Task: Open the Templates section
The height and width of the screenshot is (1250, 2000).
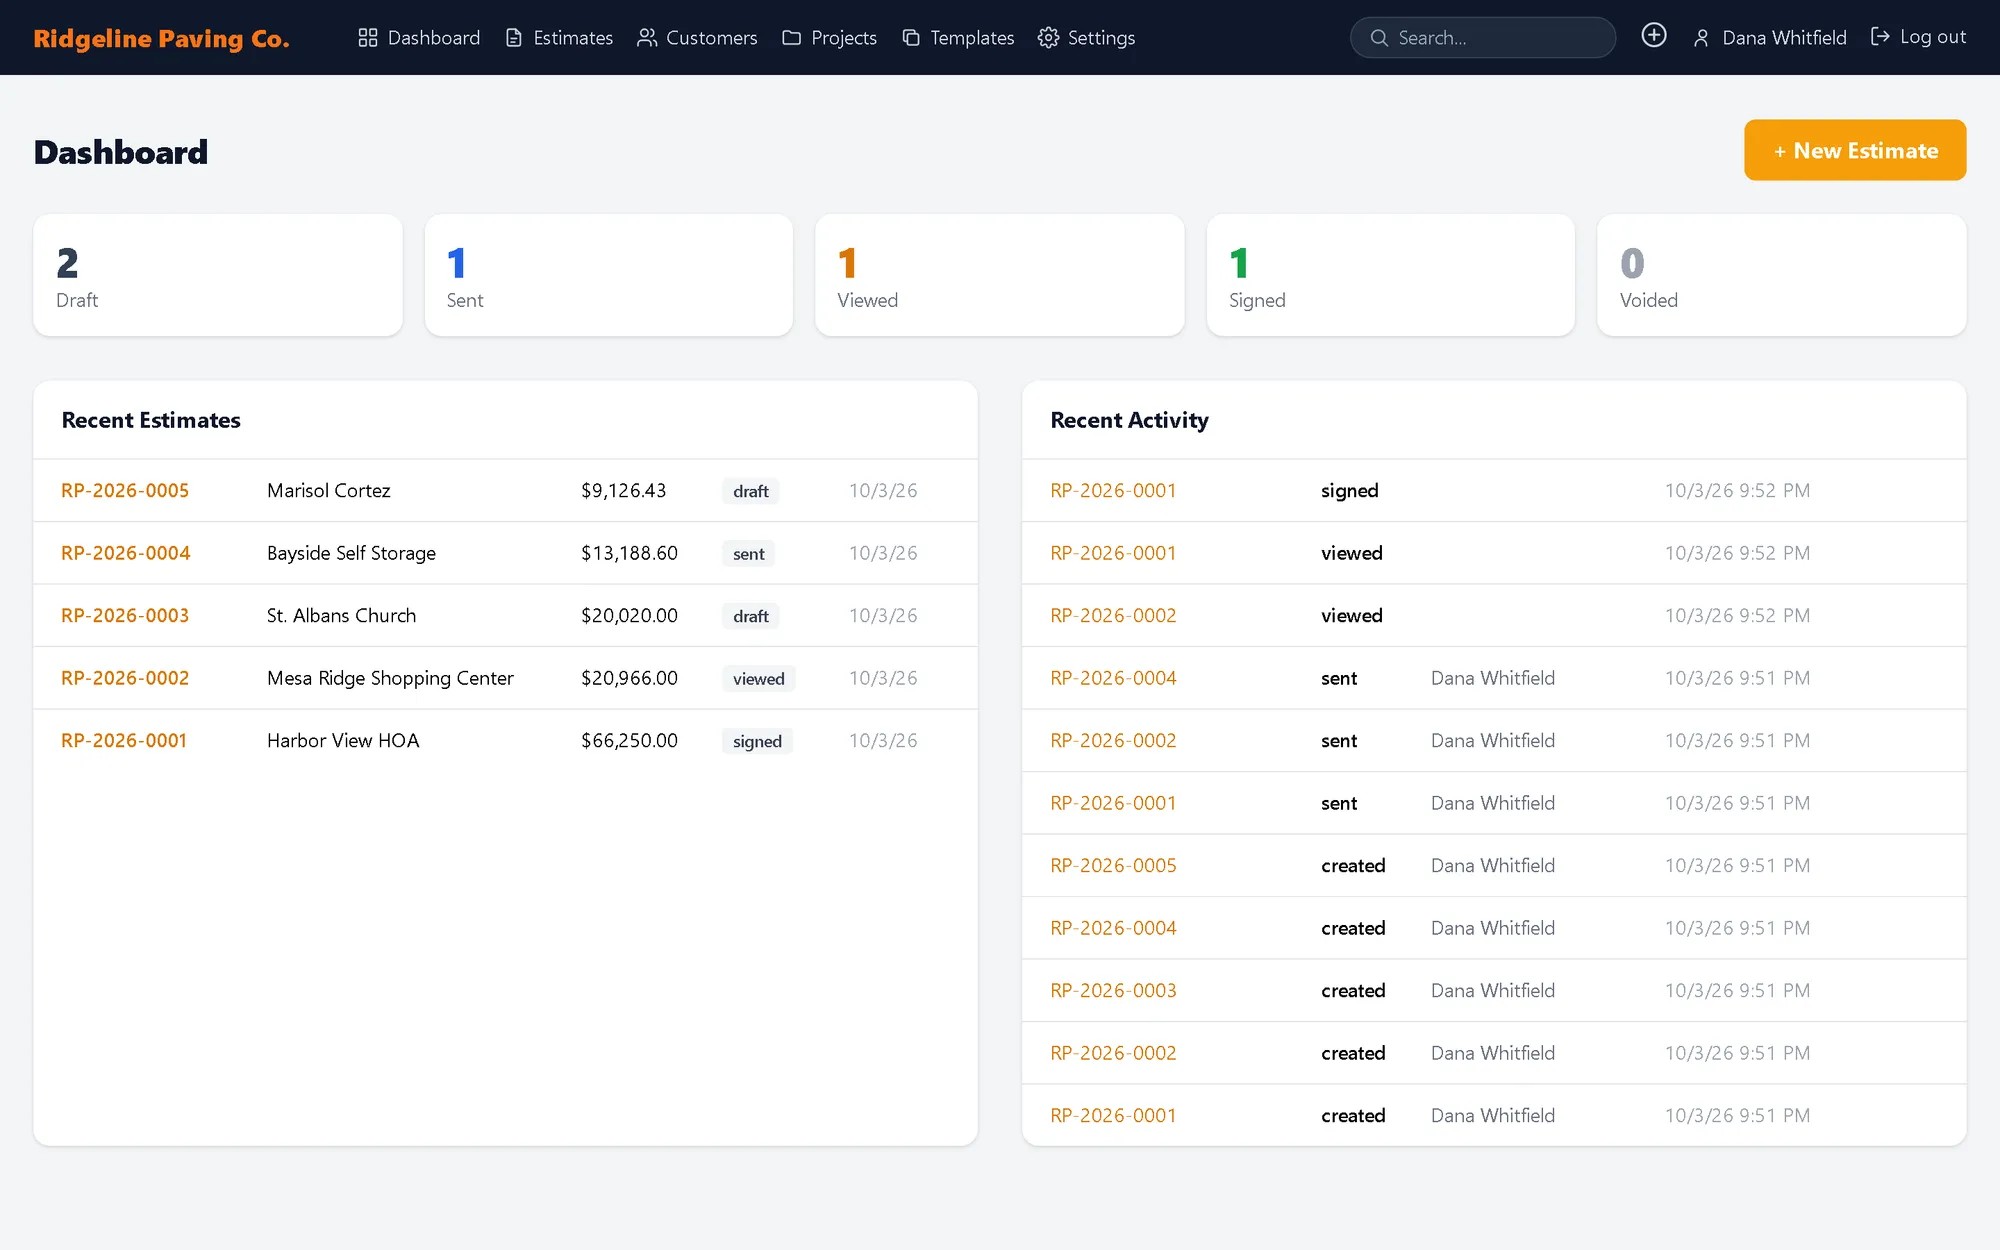Action: [959, 38]
